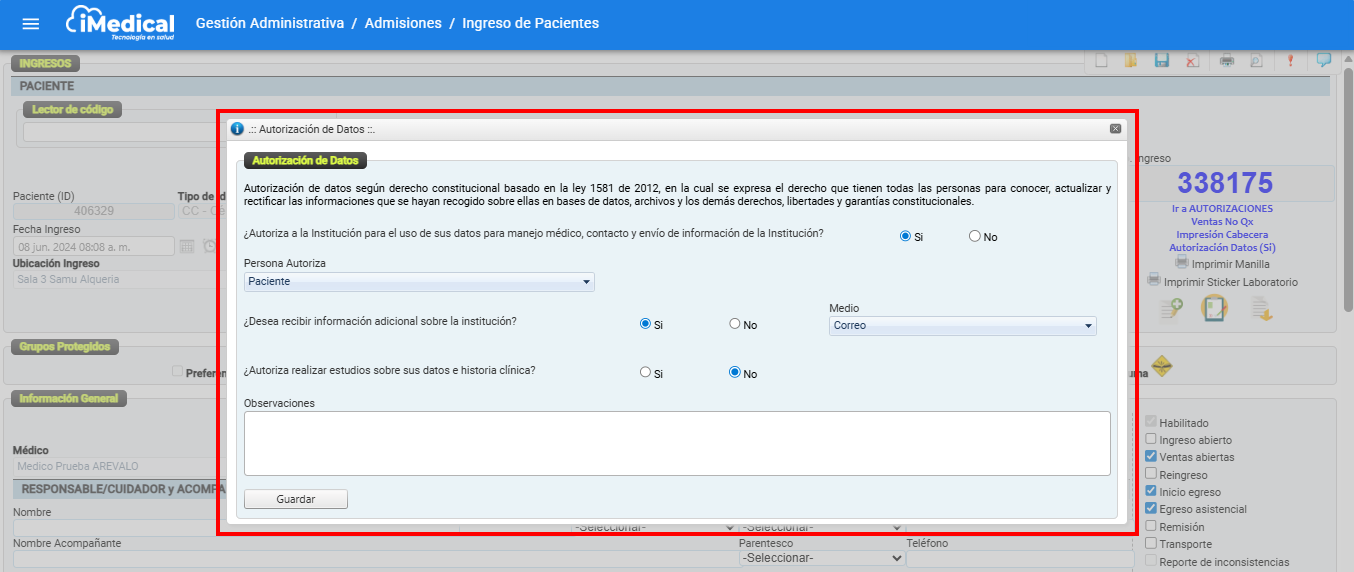Click the printer icon in top toolbar

coord(1227,60)
